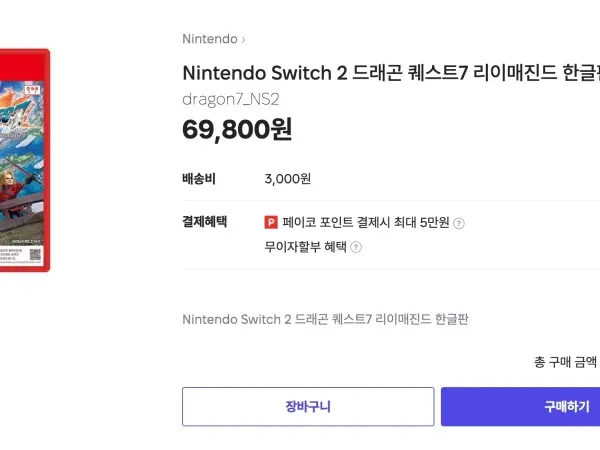Screen dimensions: 600x450
Task: Click the 페이코 포인트 결제시 최대 5만원 text
Action: (x=367, y=222)
